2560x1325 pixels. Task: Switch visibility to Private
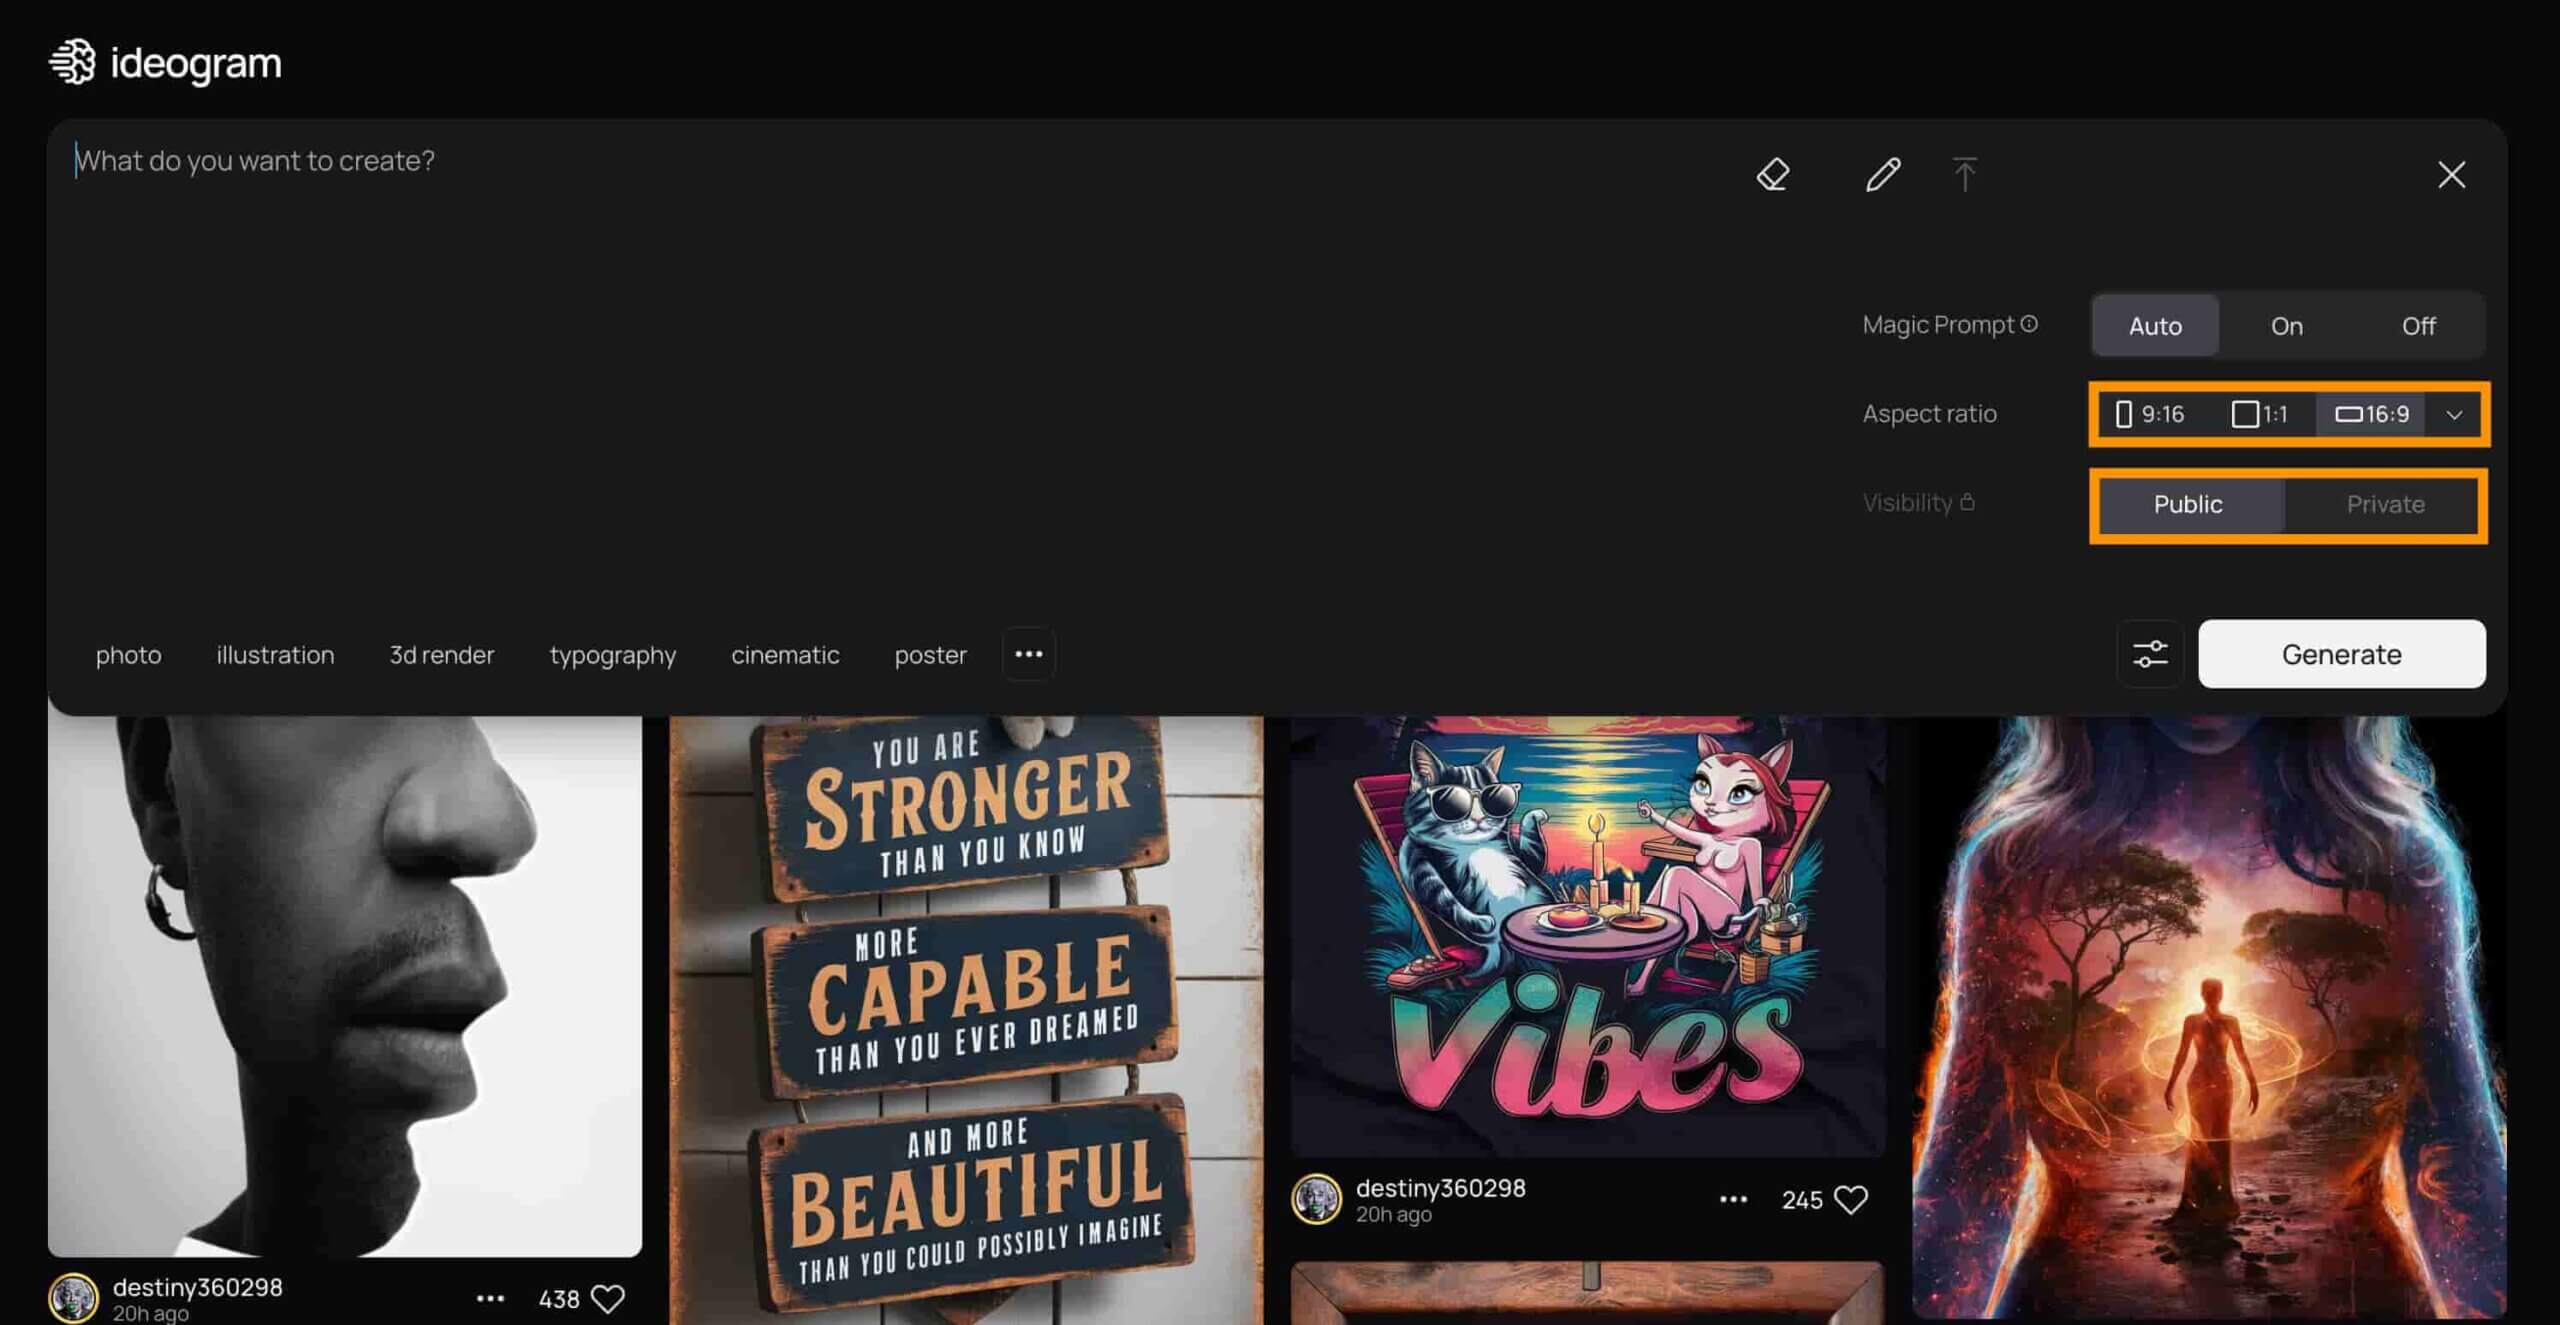point(2385,504)
